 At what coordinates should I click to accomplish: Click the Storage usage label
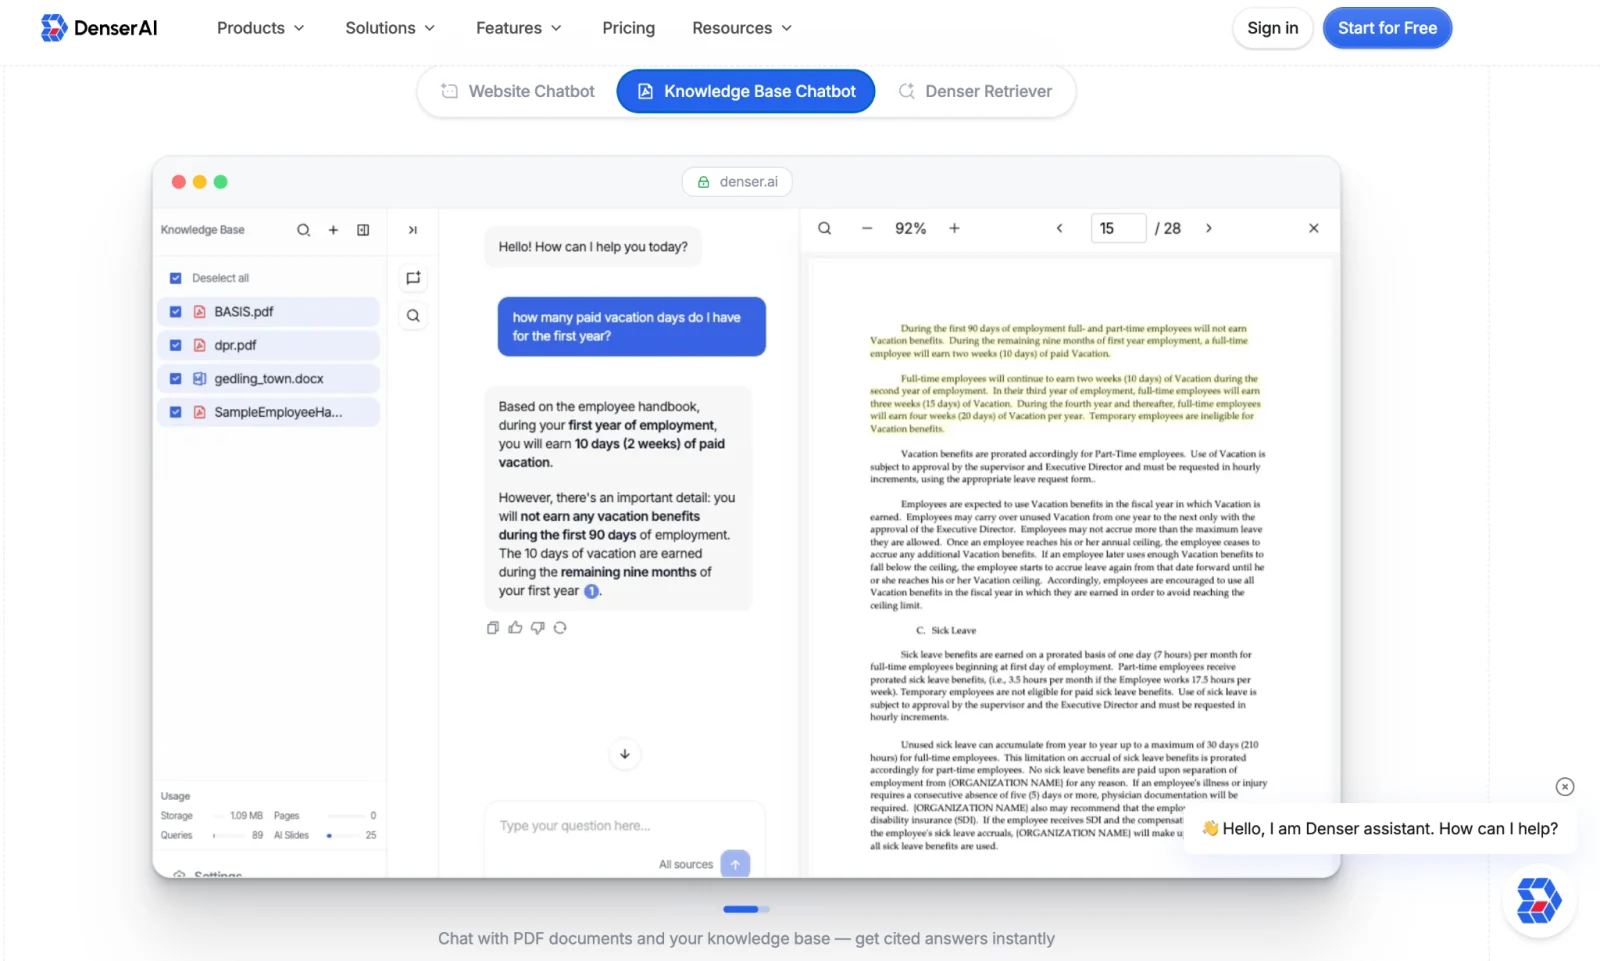[177, 816]
